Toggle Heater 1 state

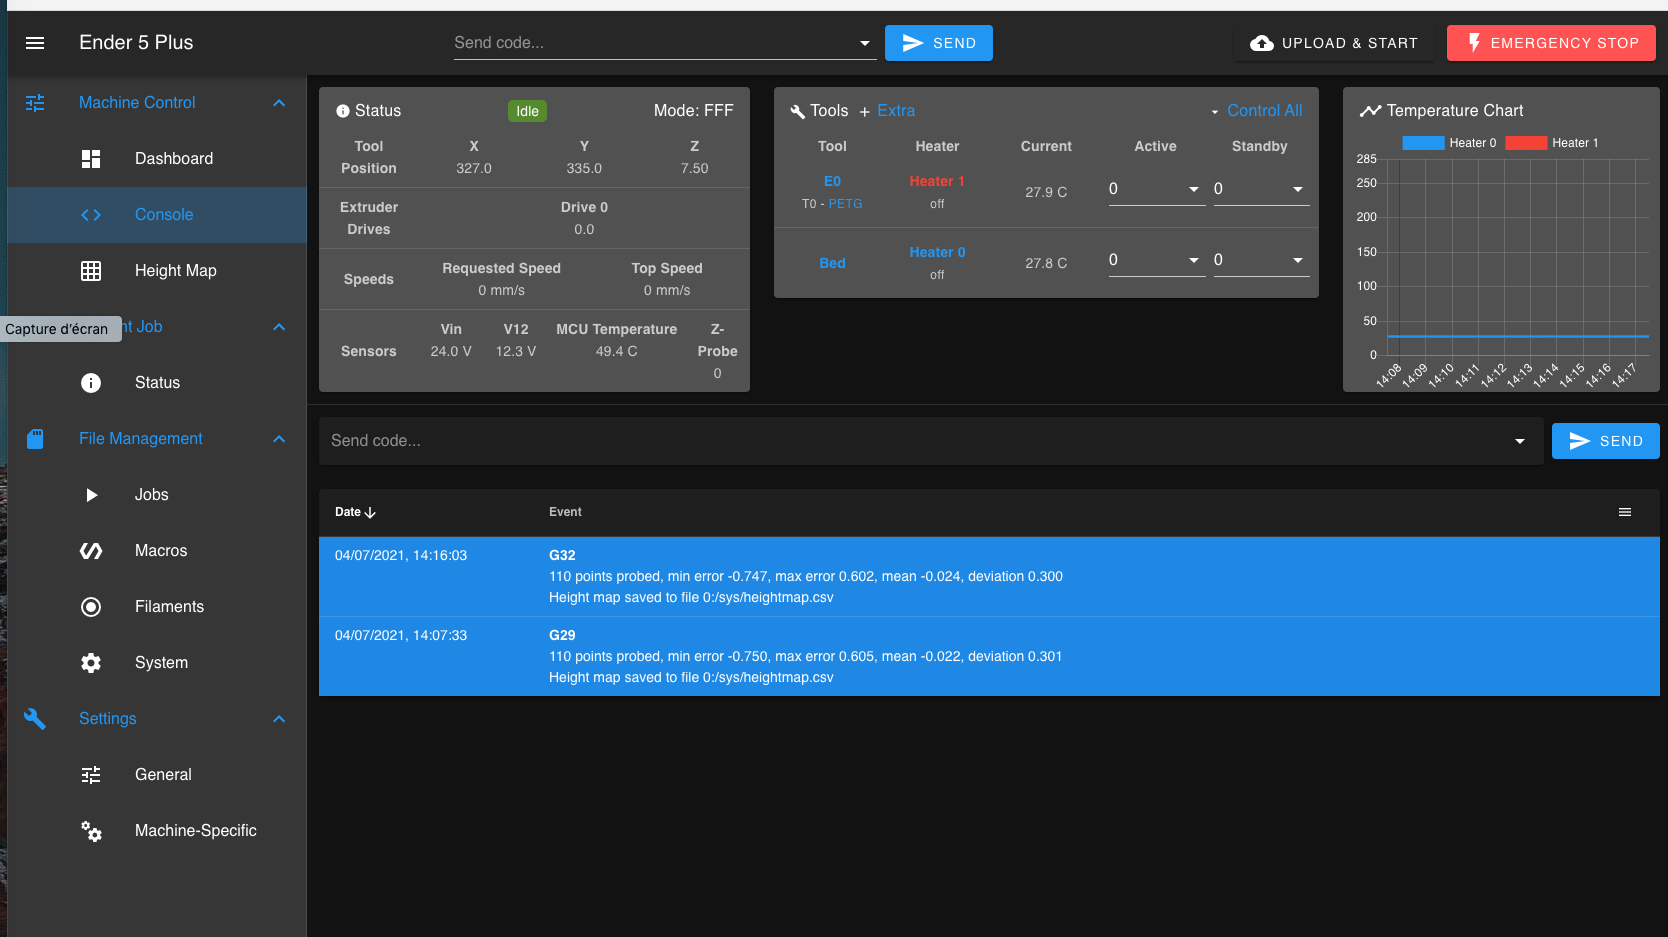(937, 181)
